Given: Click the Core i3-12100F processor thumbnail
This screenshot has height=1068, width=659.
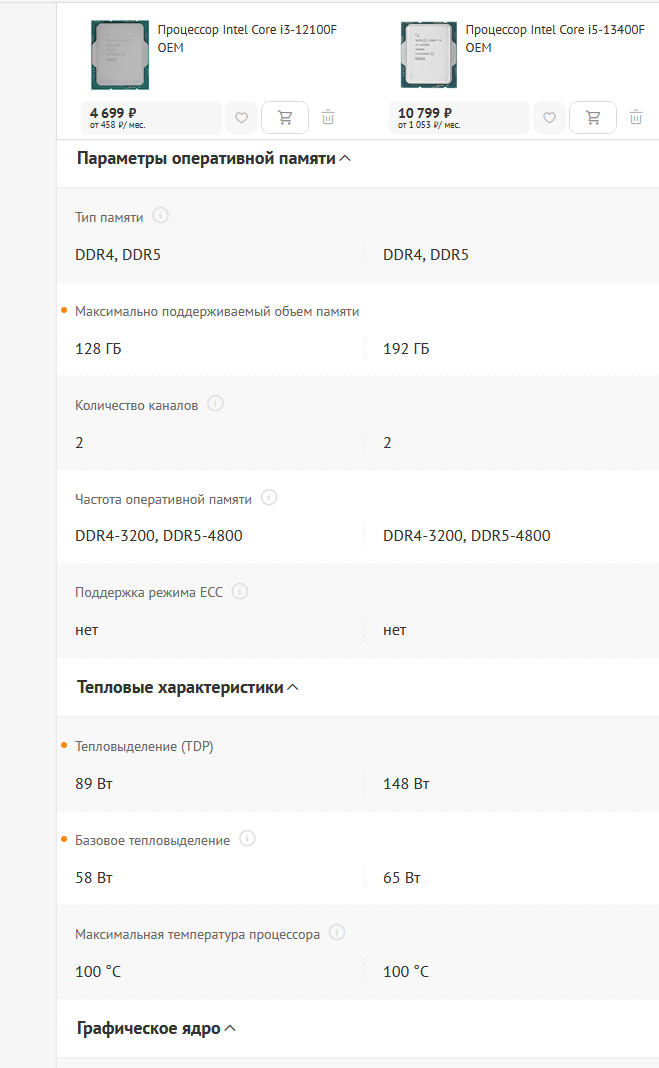Looking at the screenshot, I should click(x=120, y=55).
